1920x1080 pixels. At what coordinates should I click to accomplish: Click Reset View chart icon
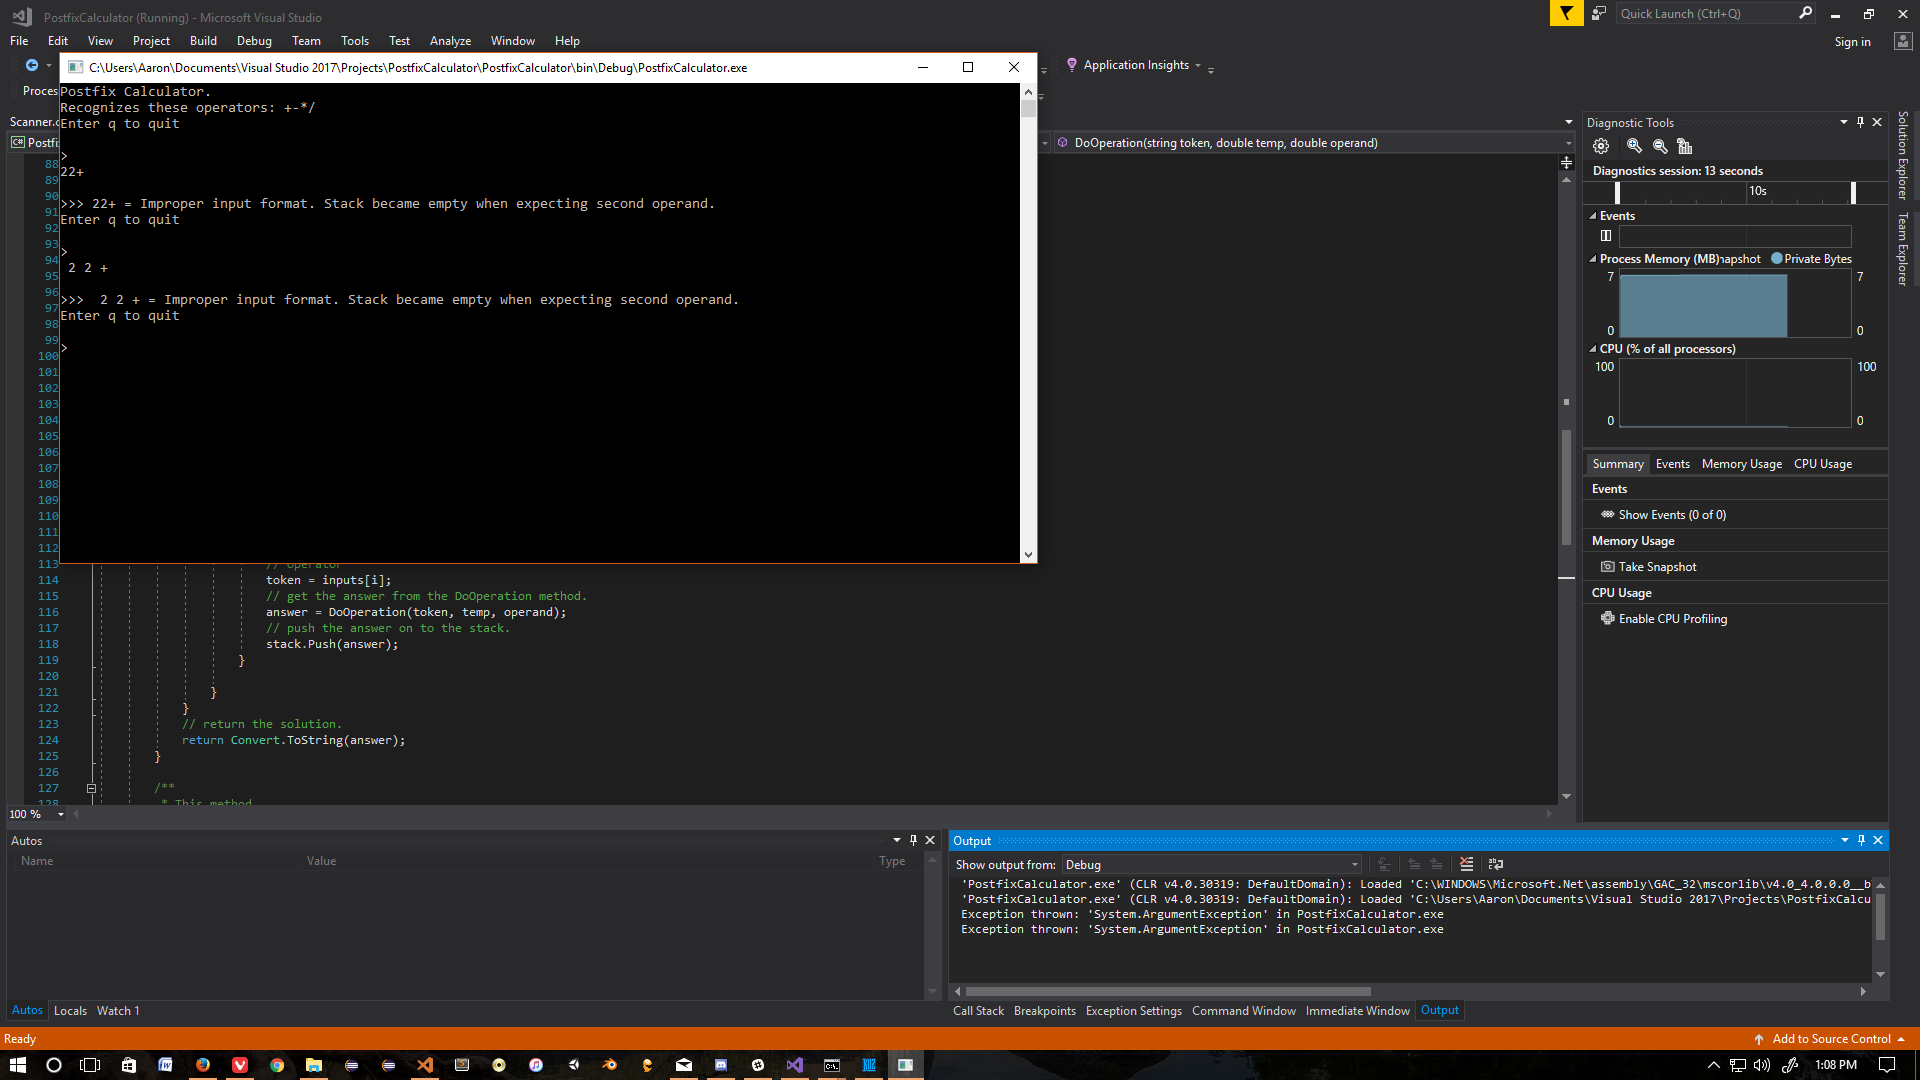click(x=1685, y=146)
